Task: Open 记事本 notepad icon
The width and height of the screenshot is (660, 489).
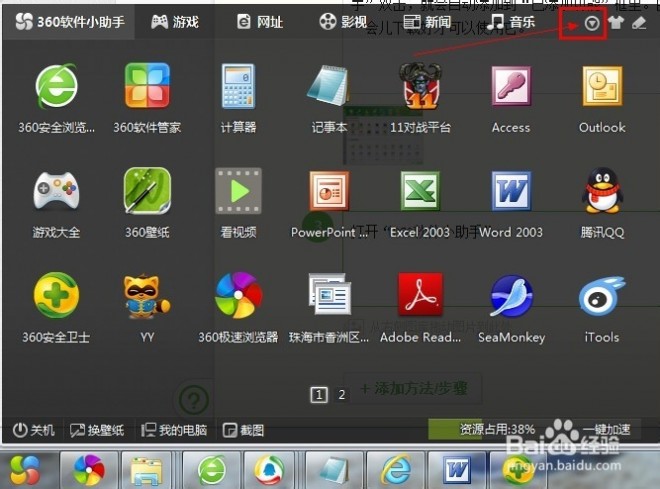Action: (x=329, y=85)
